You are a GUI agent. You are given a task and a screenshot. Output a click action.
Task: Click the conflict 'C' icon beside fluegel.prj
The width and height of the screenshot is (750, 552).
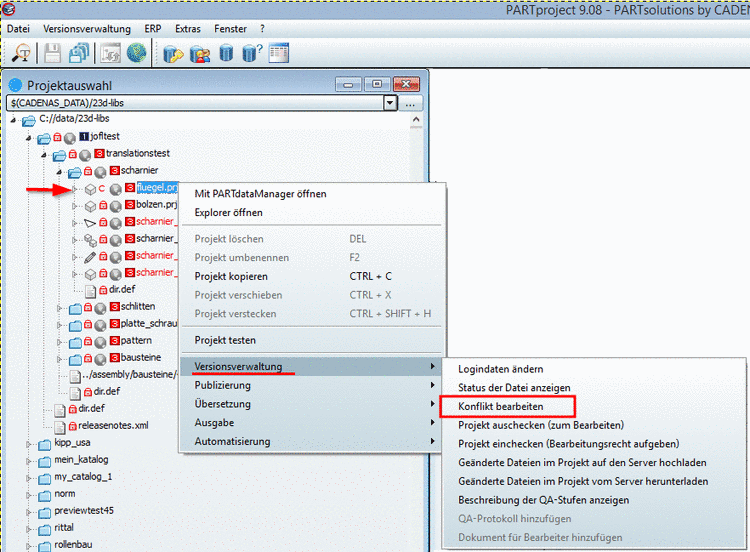pos(101,188)
